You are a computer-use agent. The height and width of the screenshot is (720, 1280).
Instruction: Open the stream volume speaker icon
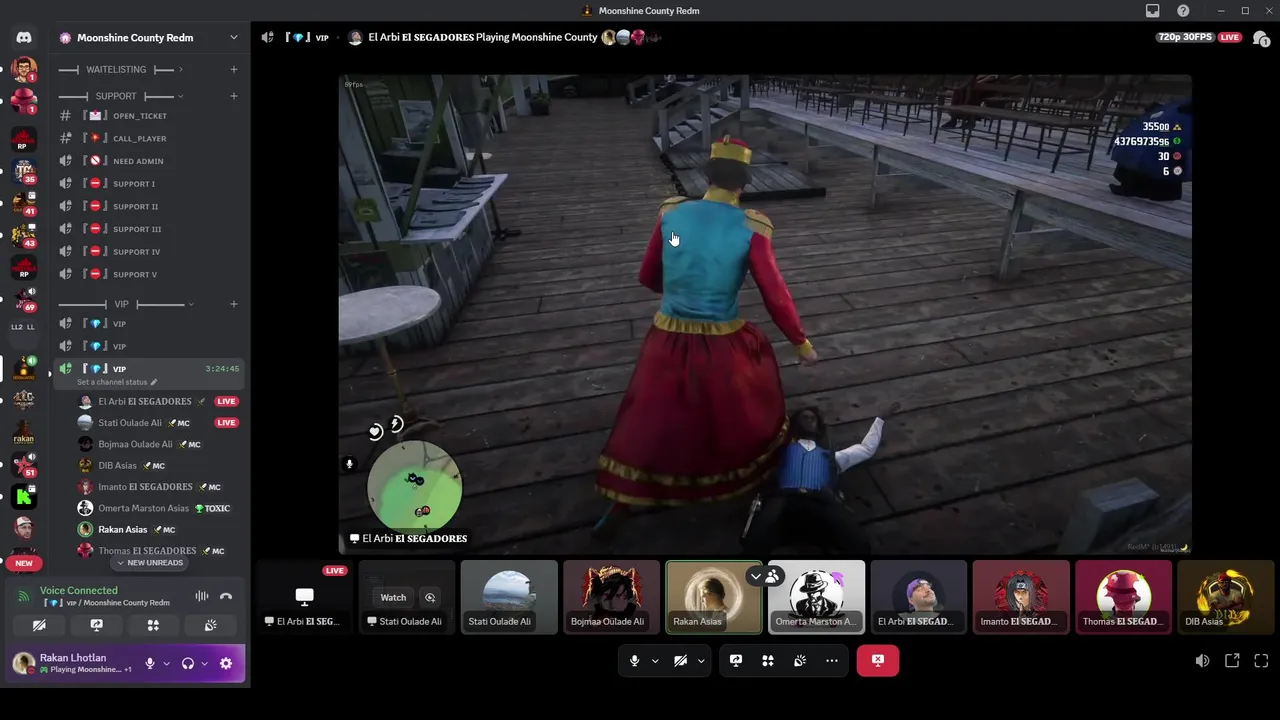1202,661
